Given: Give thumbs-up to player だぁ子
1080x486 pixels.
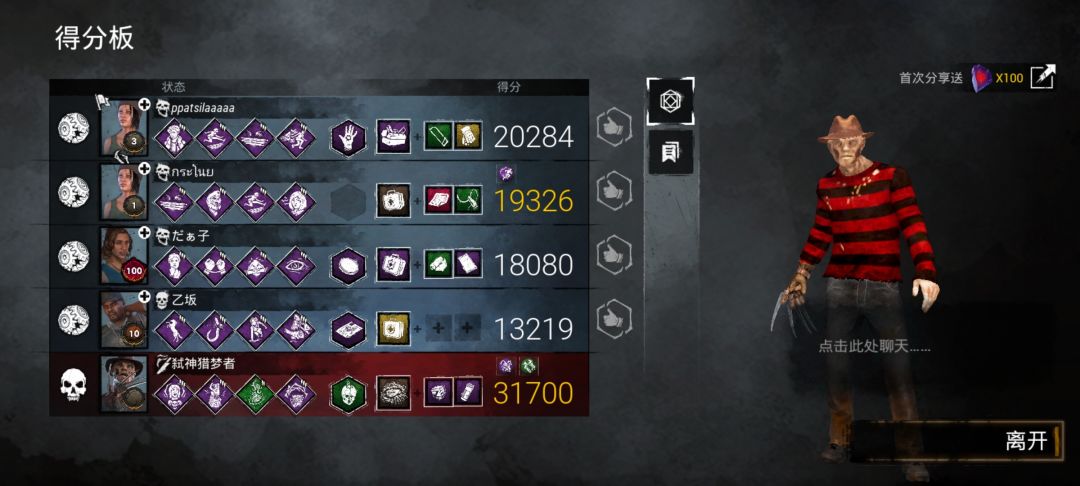Looking at the screenshot, I should [614, 255].
